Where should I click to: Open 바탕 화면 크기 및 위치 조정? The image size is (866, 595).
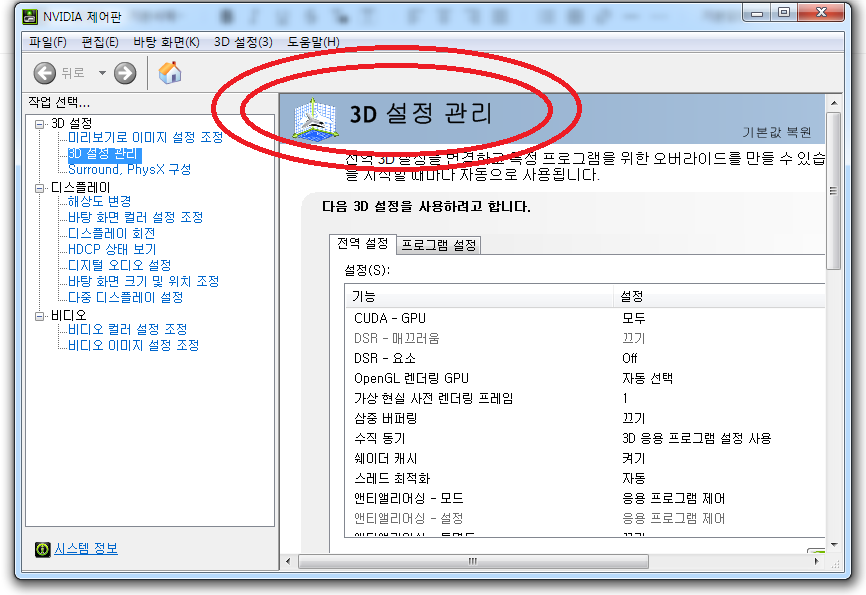click(x=144, y=281)
